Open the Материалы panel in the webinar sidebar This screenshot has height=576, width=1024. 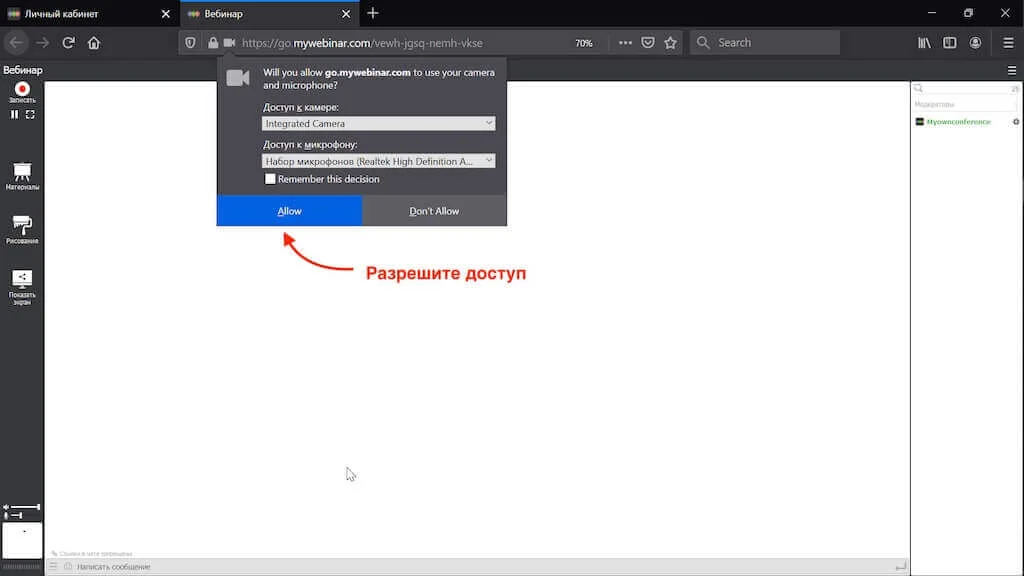(22, 172)
